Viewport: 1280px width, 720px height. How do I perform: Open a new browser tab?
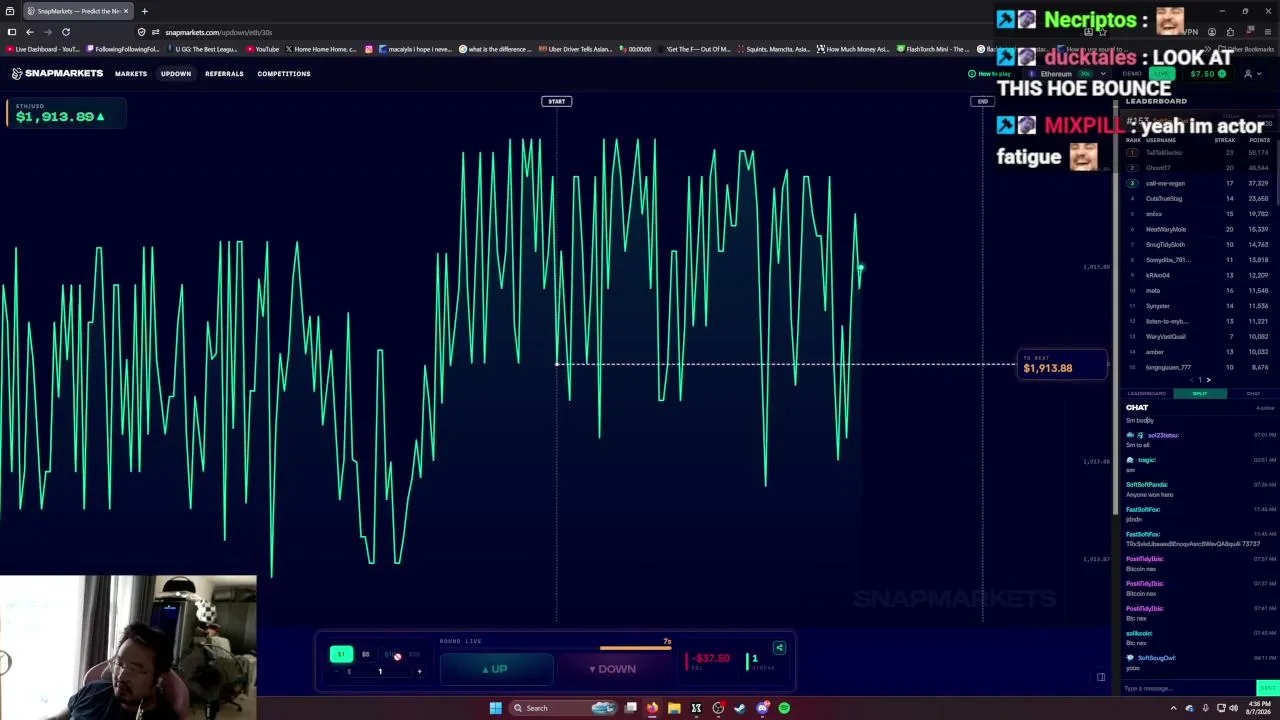pos(144,11)
